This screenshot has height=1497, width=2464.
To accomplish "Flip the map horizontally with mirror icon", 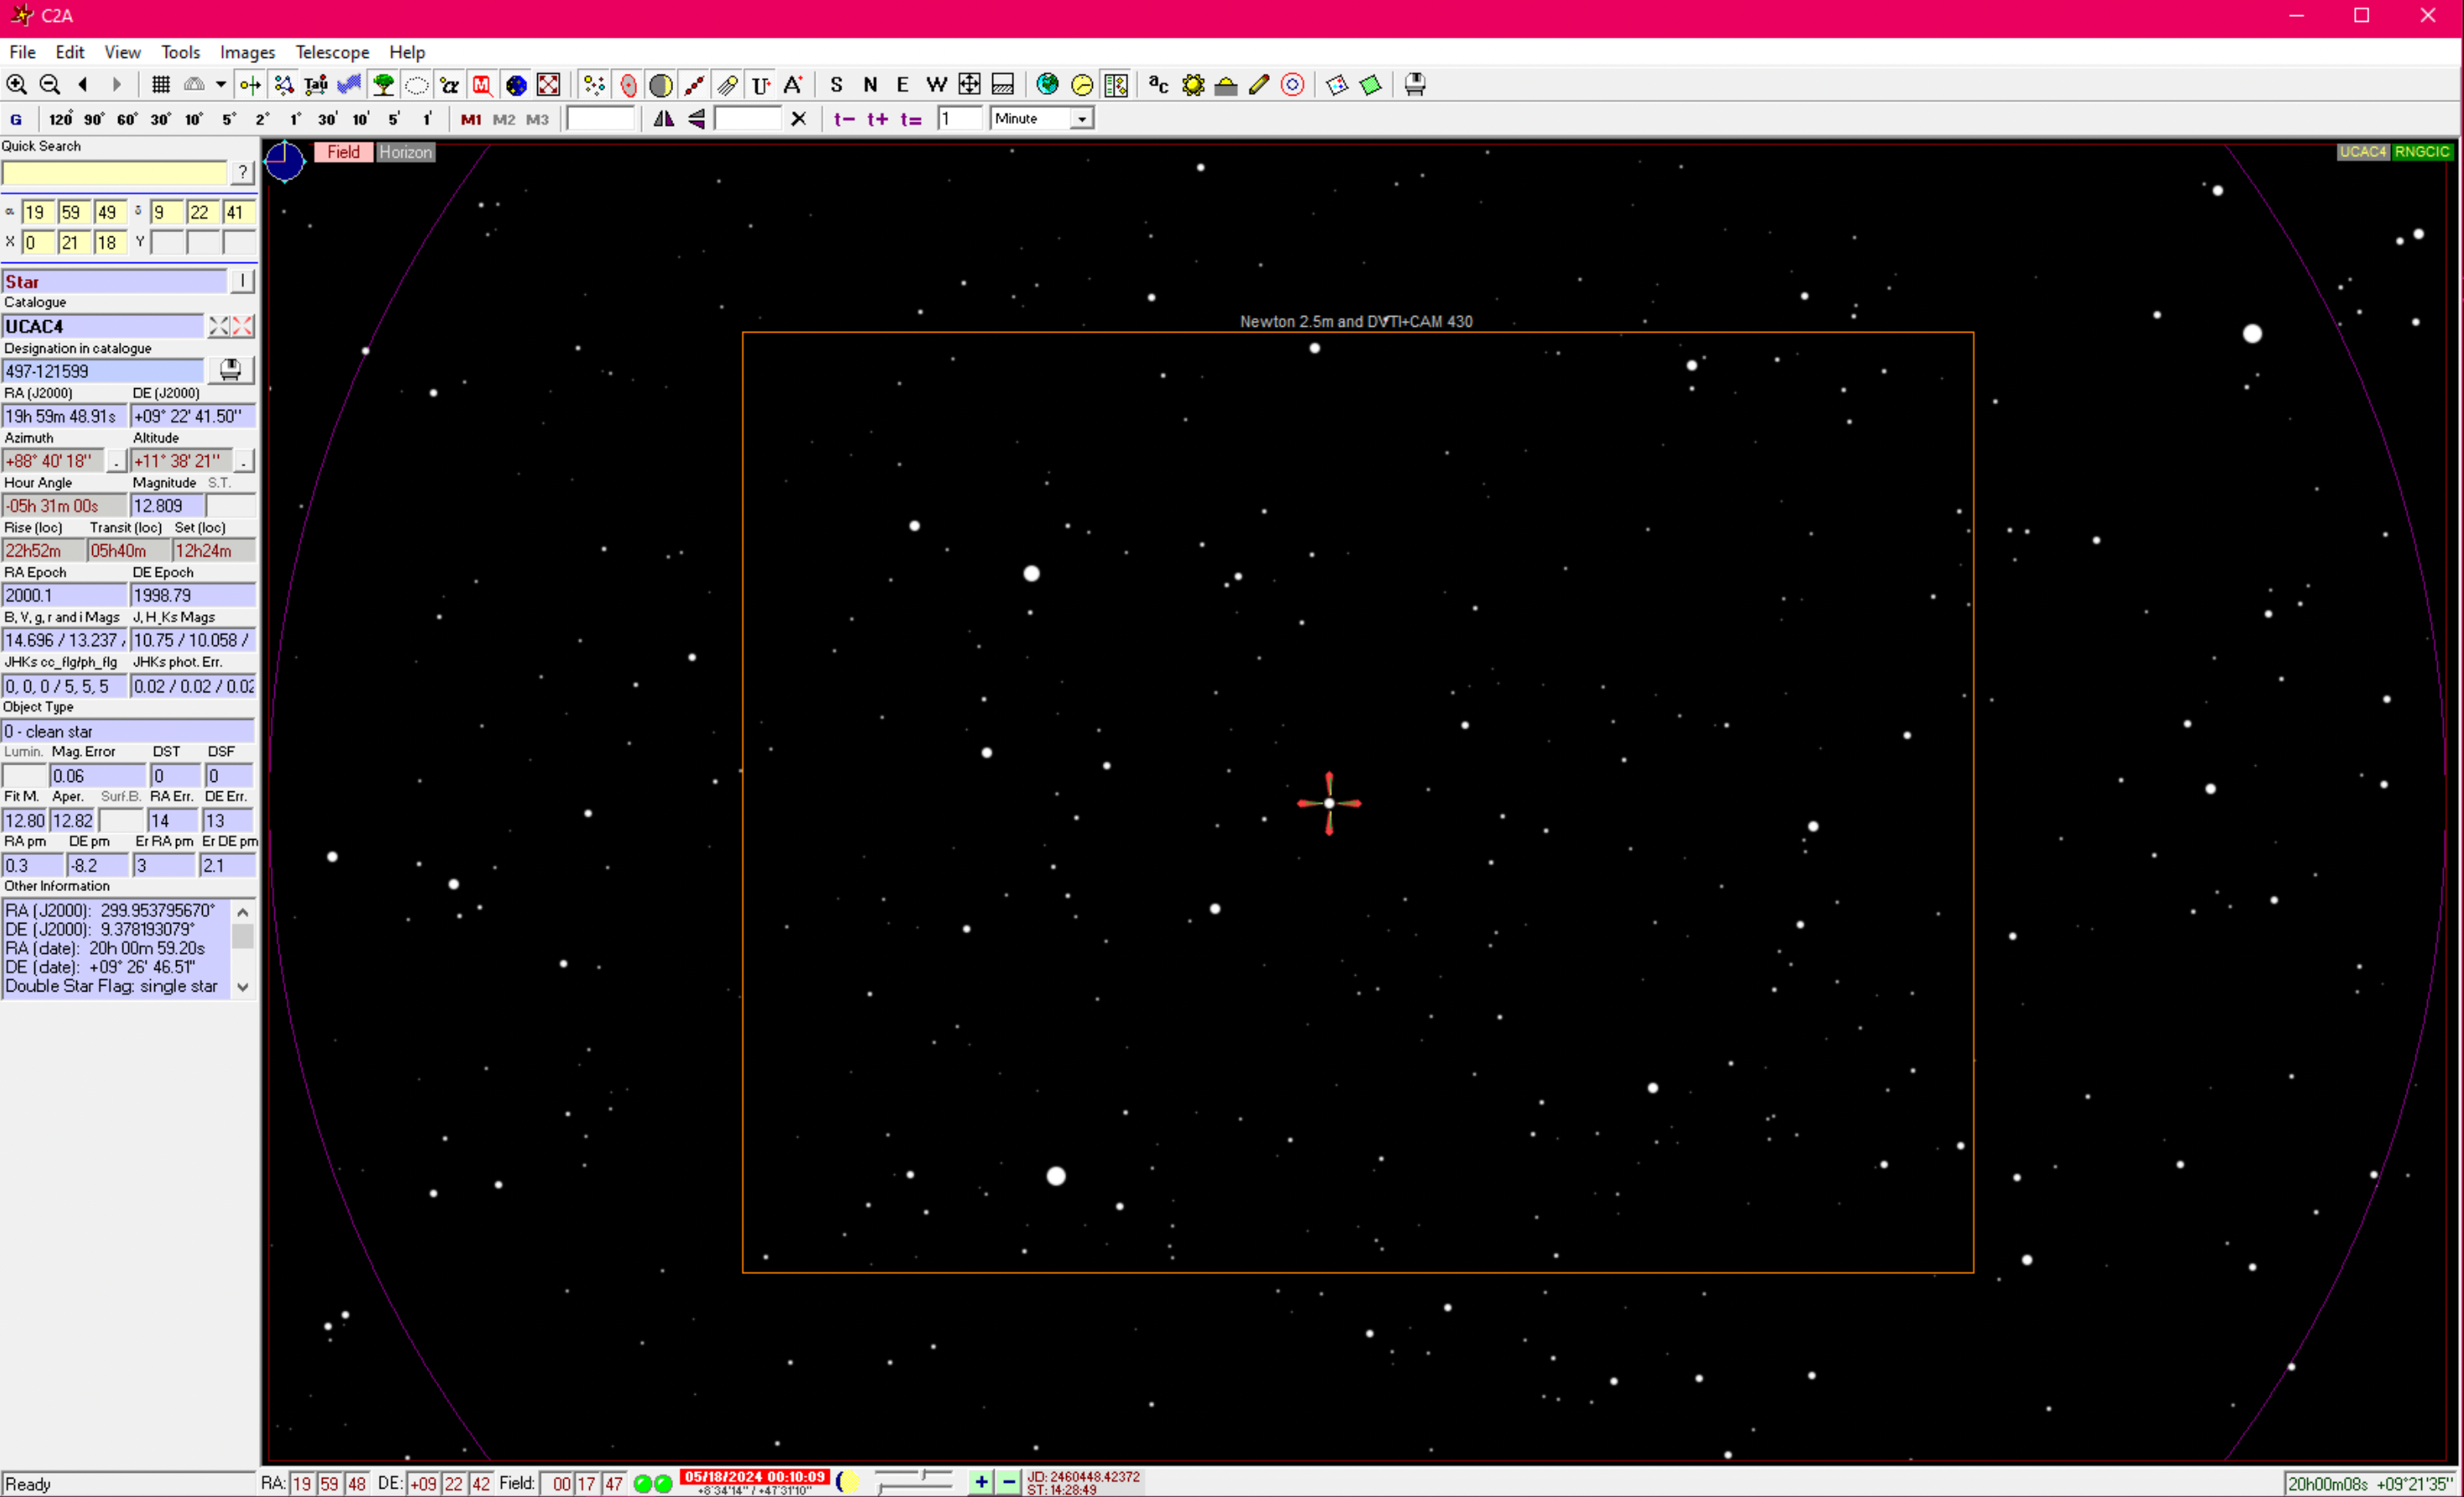I will coord(663,119).
